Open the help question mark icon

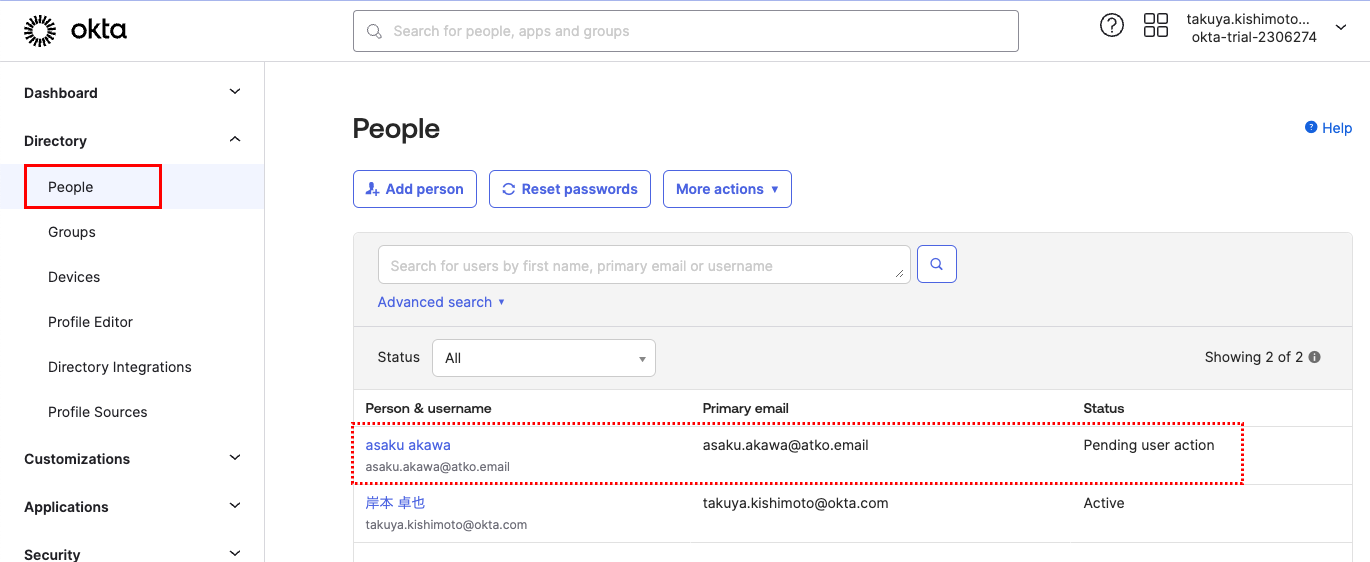pyautogui.click(x=1111, y=26)
